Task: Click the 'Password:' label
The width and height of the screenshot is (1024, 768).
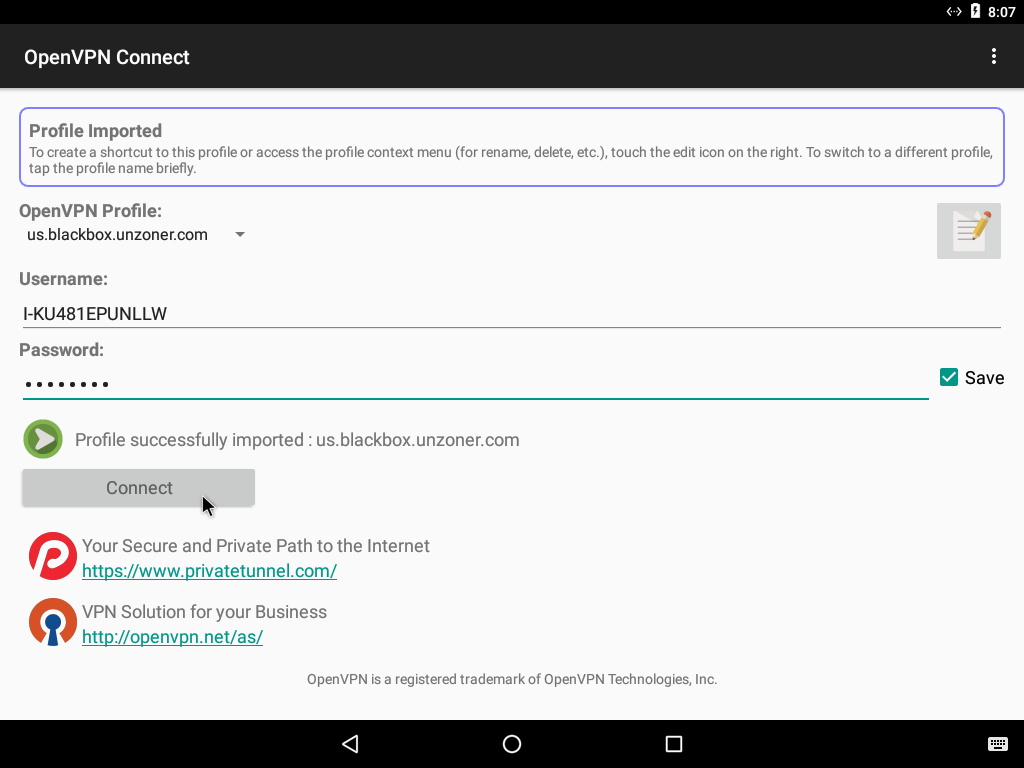Action: coord(61,350)
